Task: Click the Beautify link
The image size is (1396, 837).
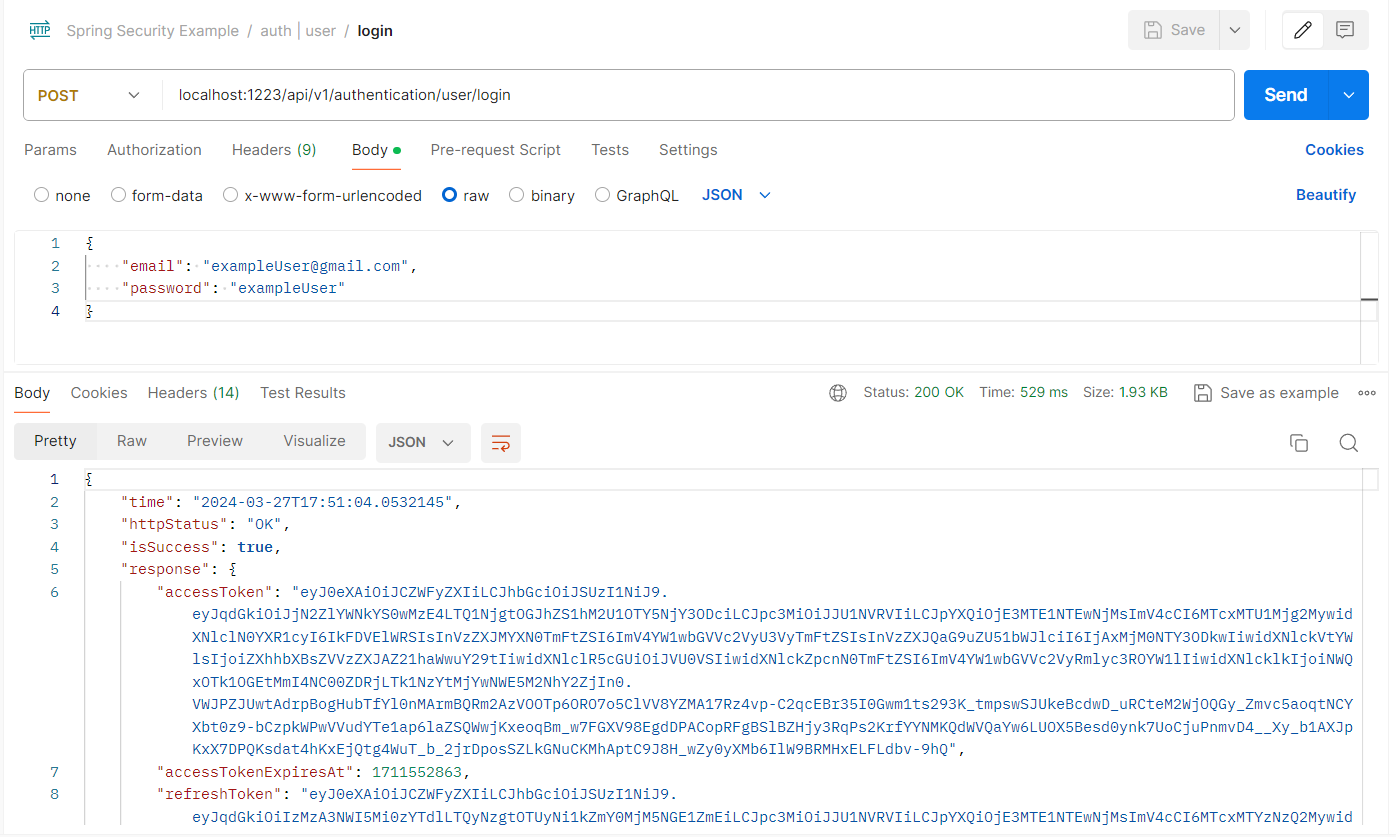Action: pos(1326,195)
